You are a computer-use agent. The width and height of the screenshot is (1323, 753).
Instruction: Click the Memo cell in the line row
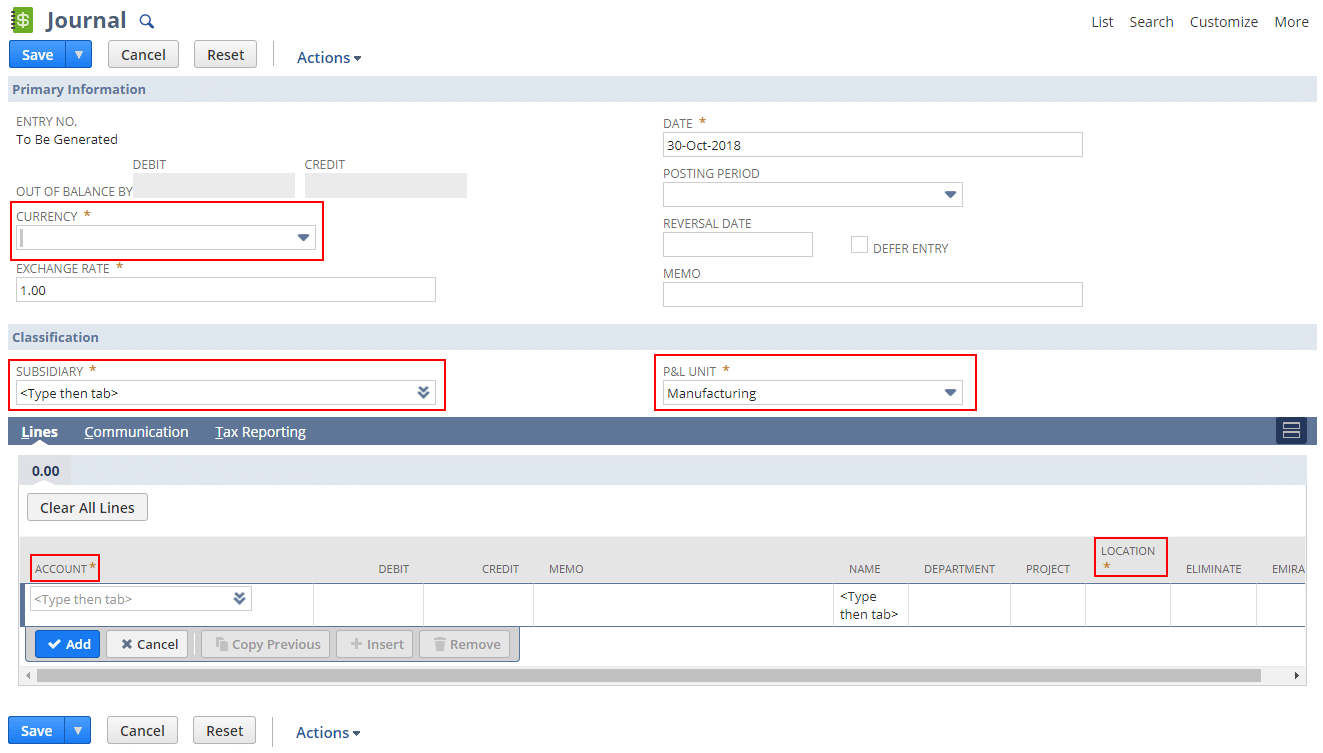(683, 605)
